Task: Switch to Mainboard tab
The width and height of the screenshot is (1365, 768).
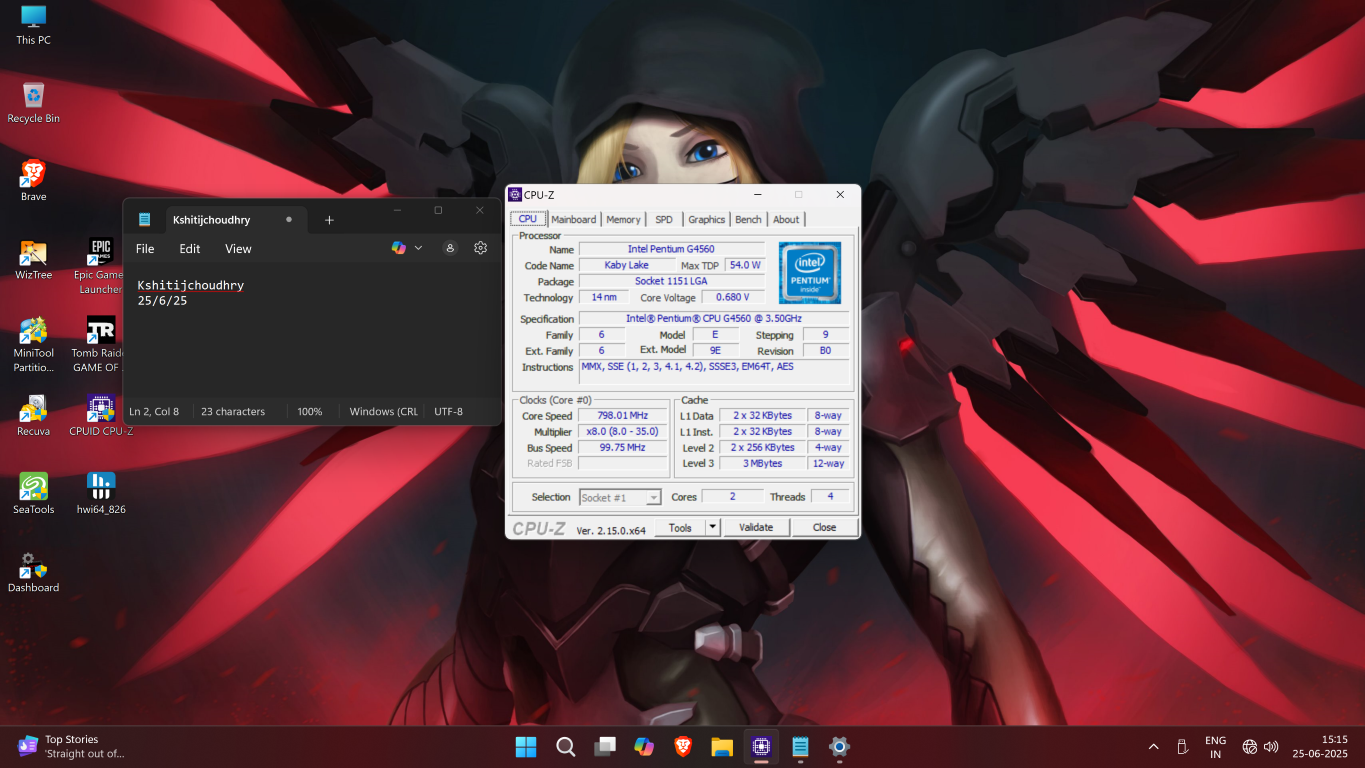Action: (574, 219)
